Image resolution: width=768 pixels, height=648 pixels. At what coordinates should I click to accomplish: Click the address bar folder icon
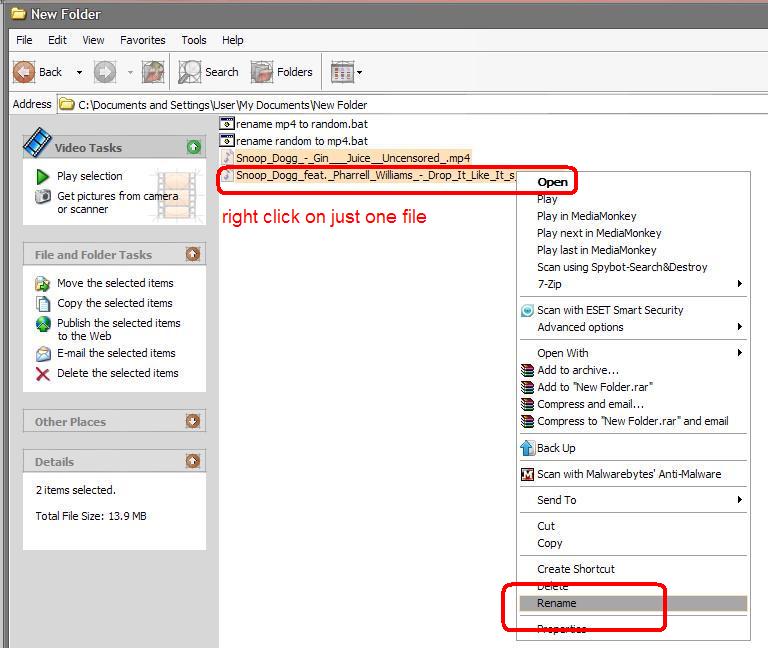click(67, 104)
